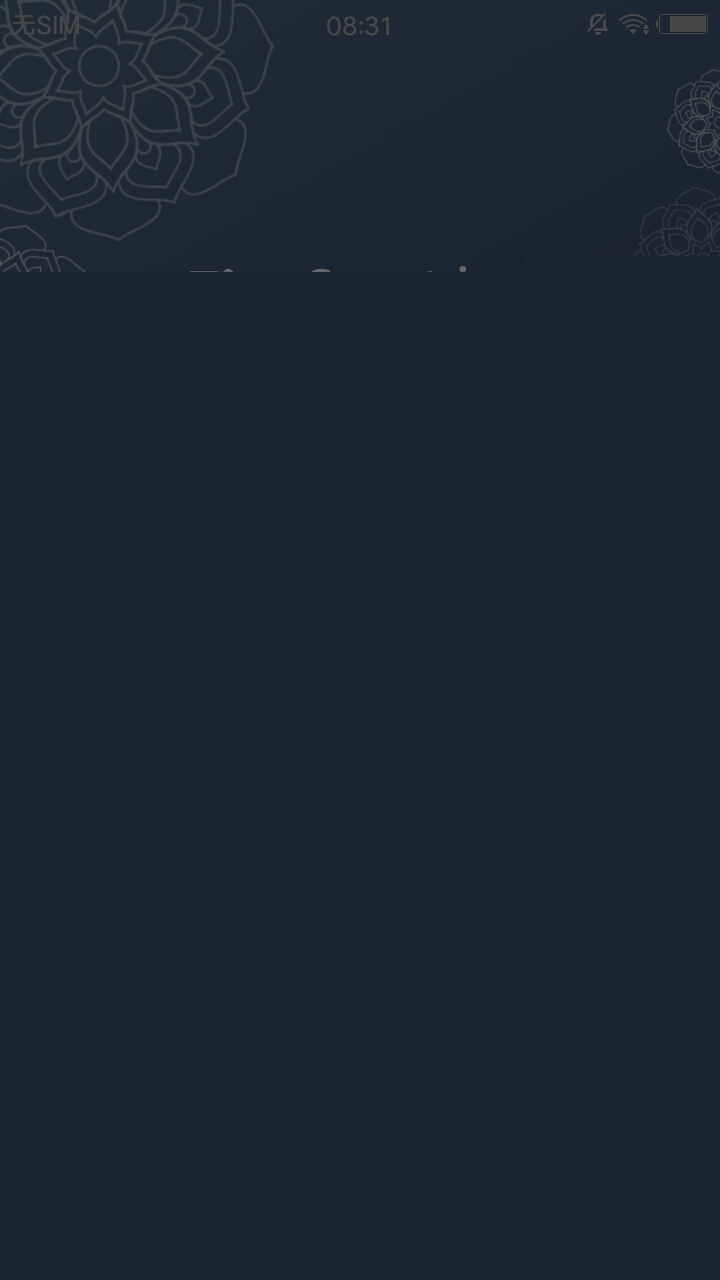Tap the Wi-Fi signal icon
This screenshot has width=720, height=1280.
click(x=634, y=25)
